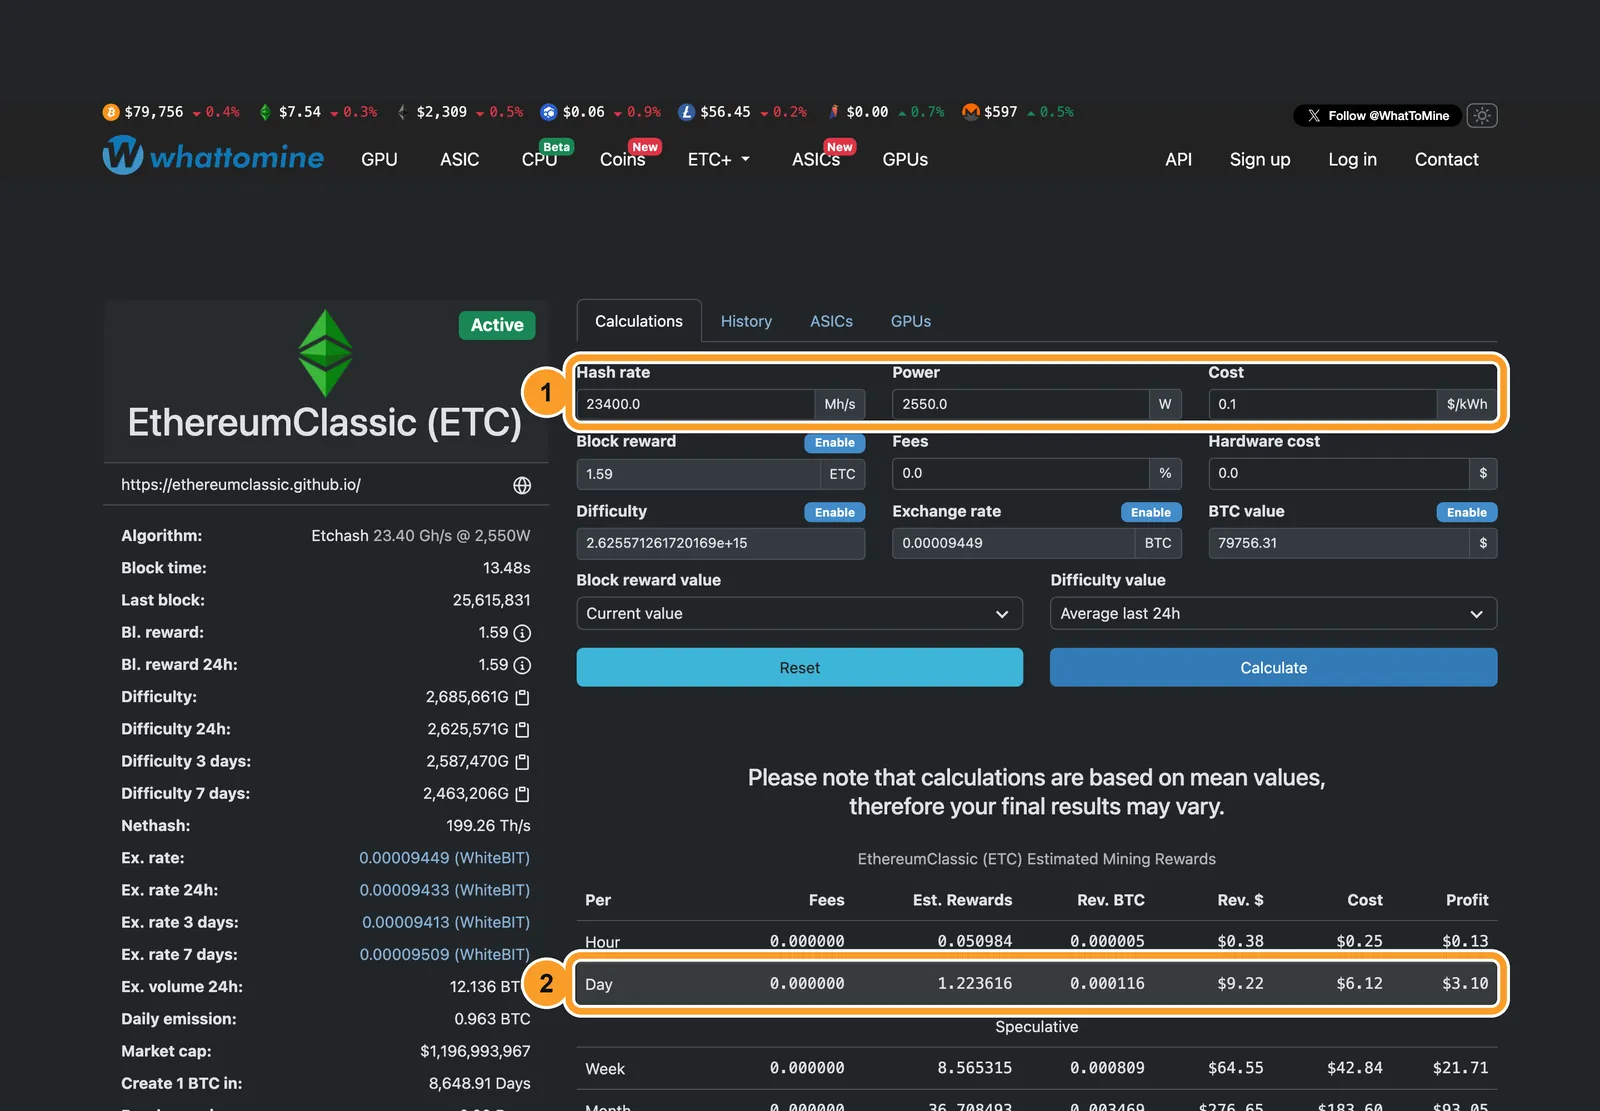Open the GPU menu item

tap(379, 159)
